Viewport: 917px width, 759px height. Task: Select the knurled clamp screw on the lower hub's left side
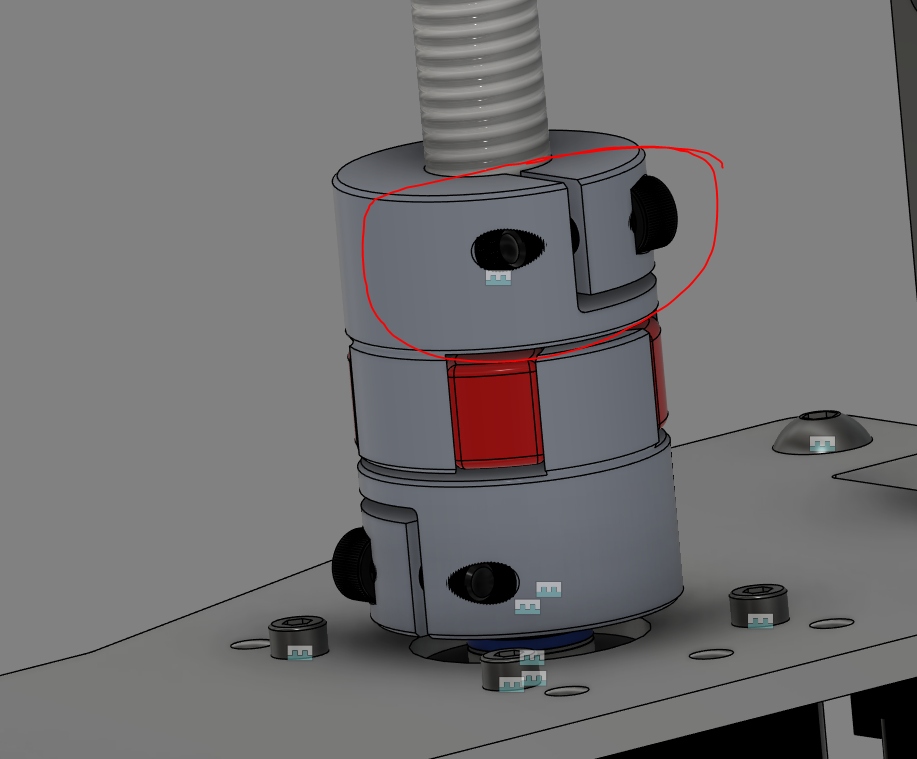(x=355, y=564)
